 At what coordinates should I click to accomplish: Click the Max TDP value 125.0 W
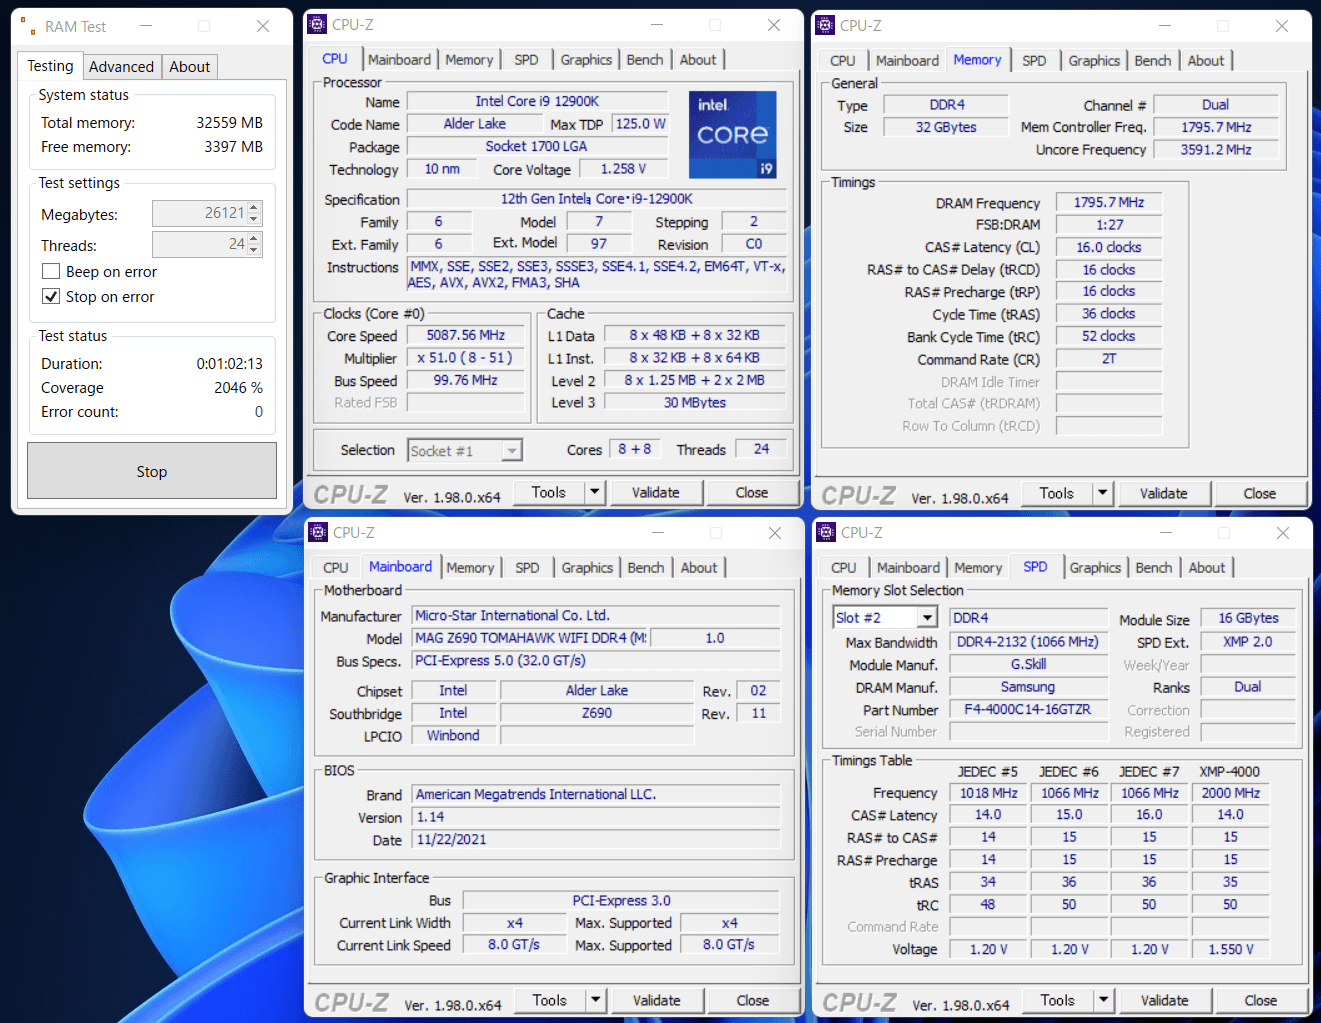[640, 124]
